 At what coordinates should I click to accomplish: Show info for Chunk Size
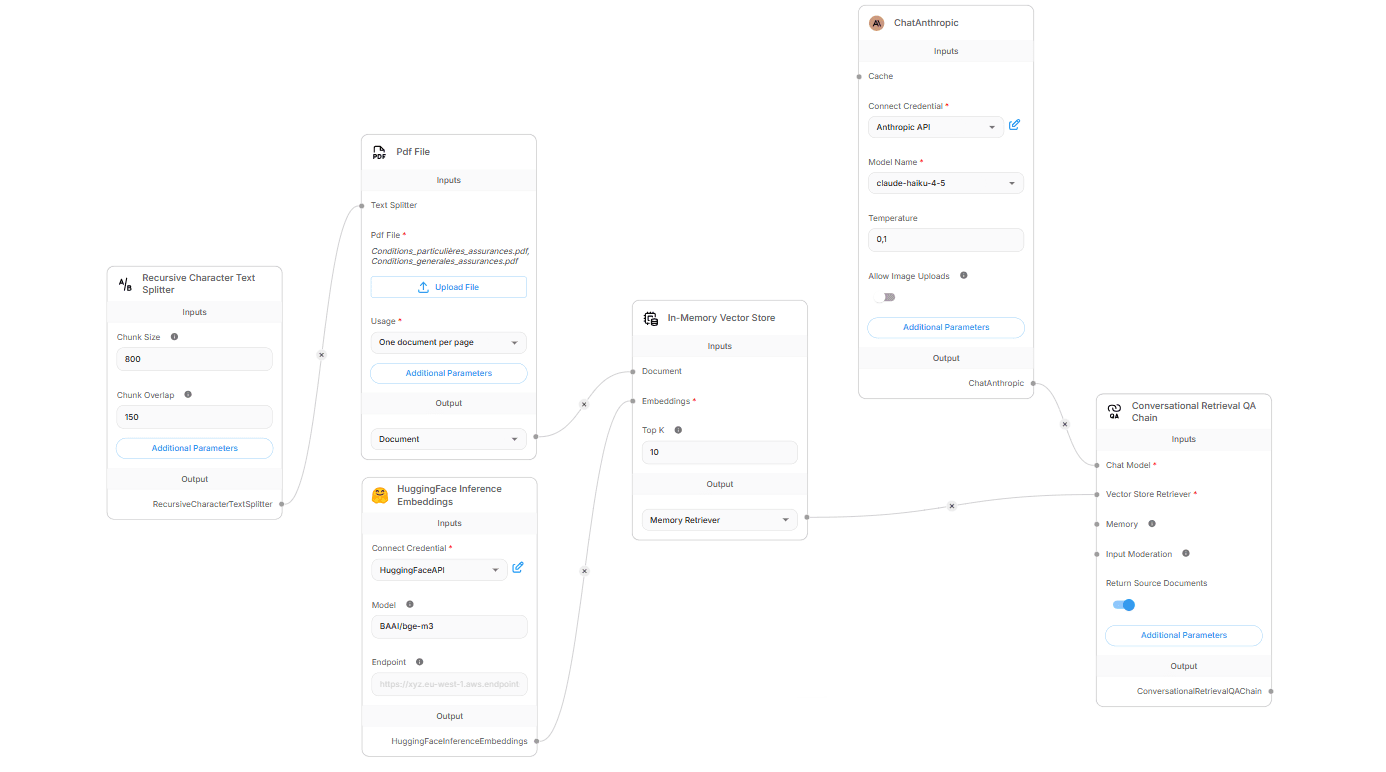tap(174, 337)
